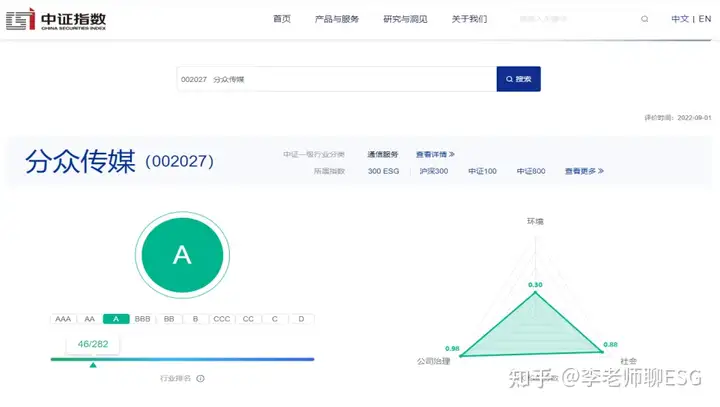Select the CC rating box
This screenshot has height=407, width=720.
tap(248, 319)
